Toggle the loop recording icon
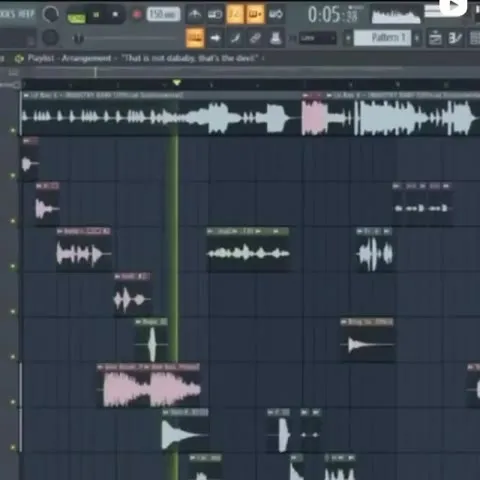The width and height of the screenshot is (480, 480). pyautogui.click(x=276, y=14)
